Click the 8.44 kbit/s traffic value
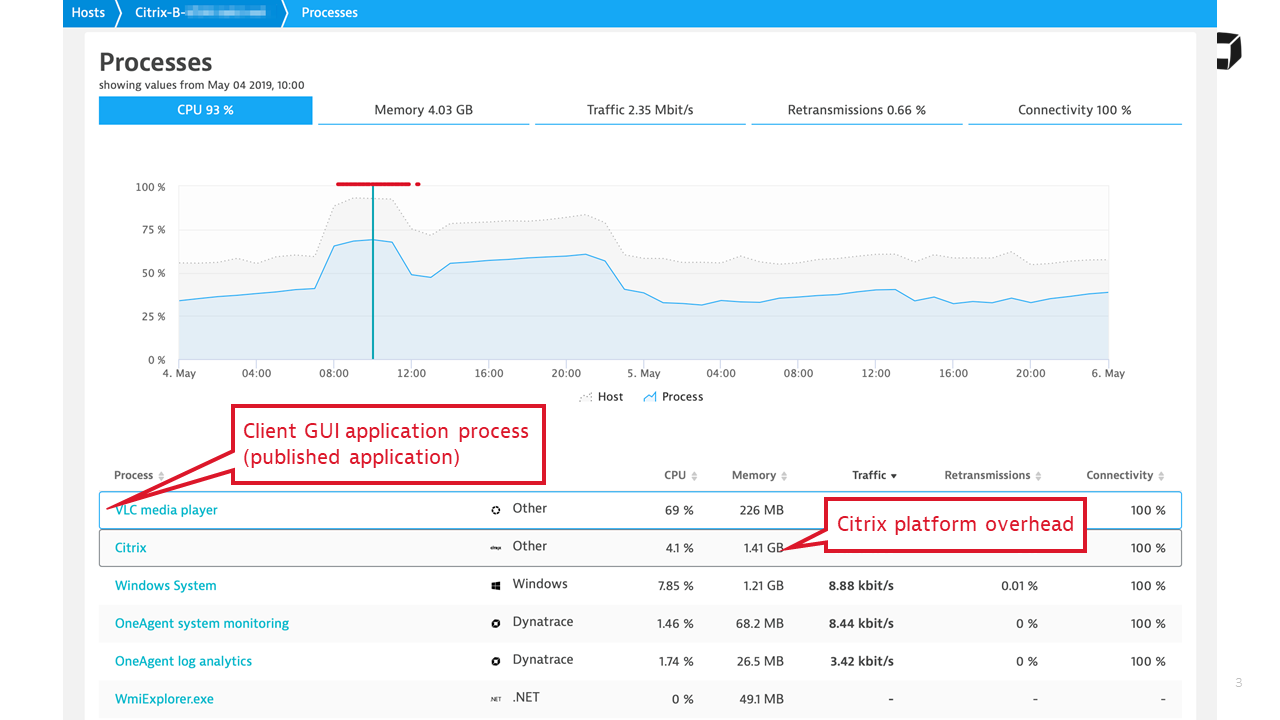Image resolution: width=1280 pixels, height=720 pixels. pyautogui.click(x=861, y=624)
